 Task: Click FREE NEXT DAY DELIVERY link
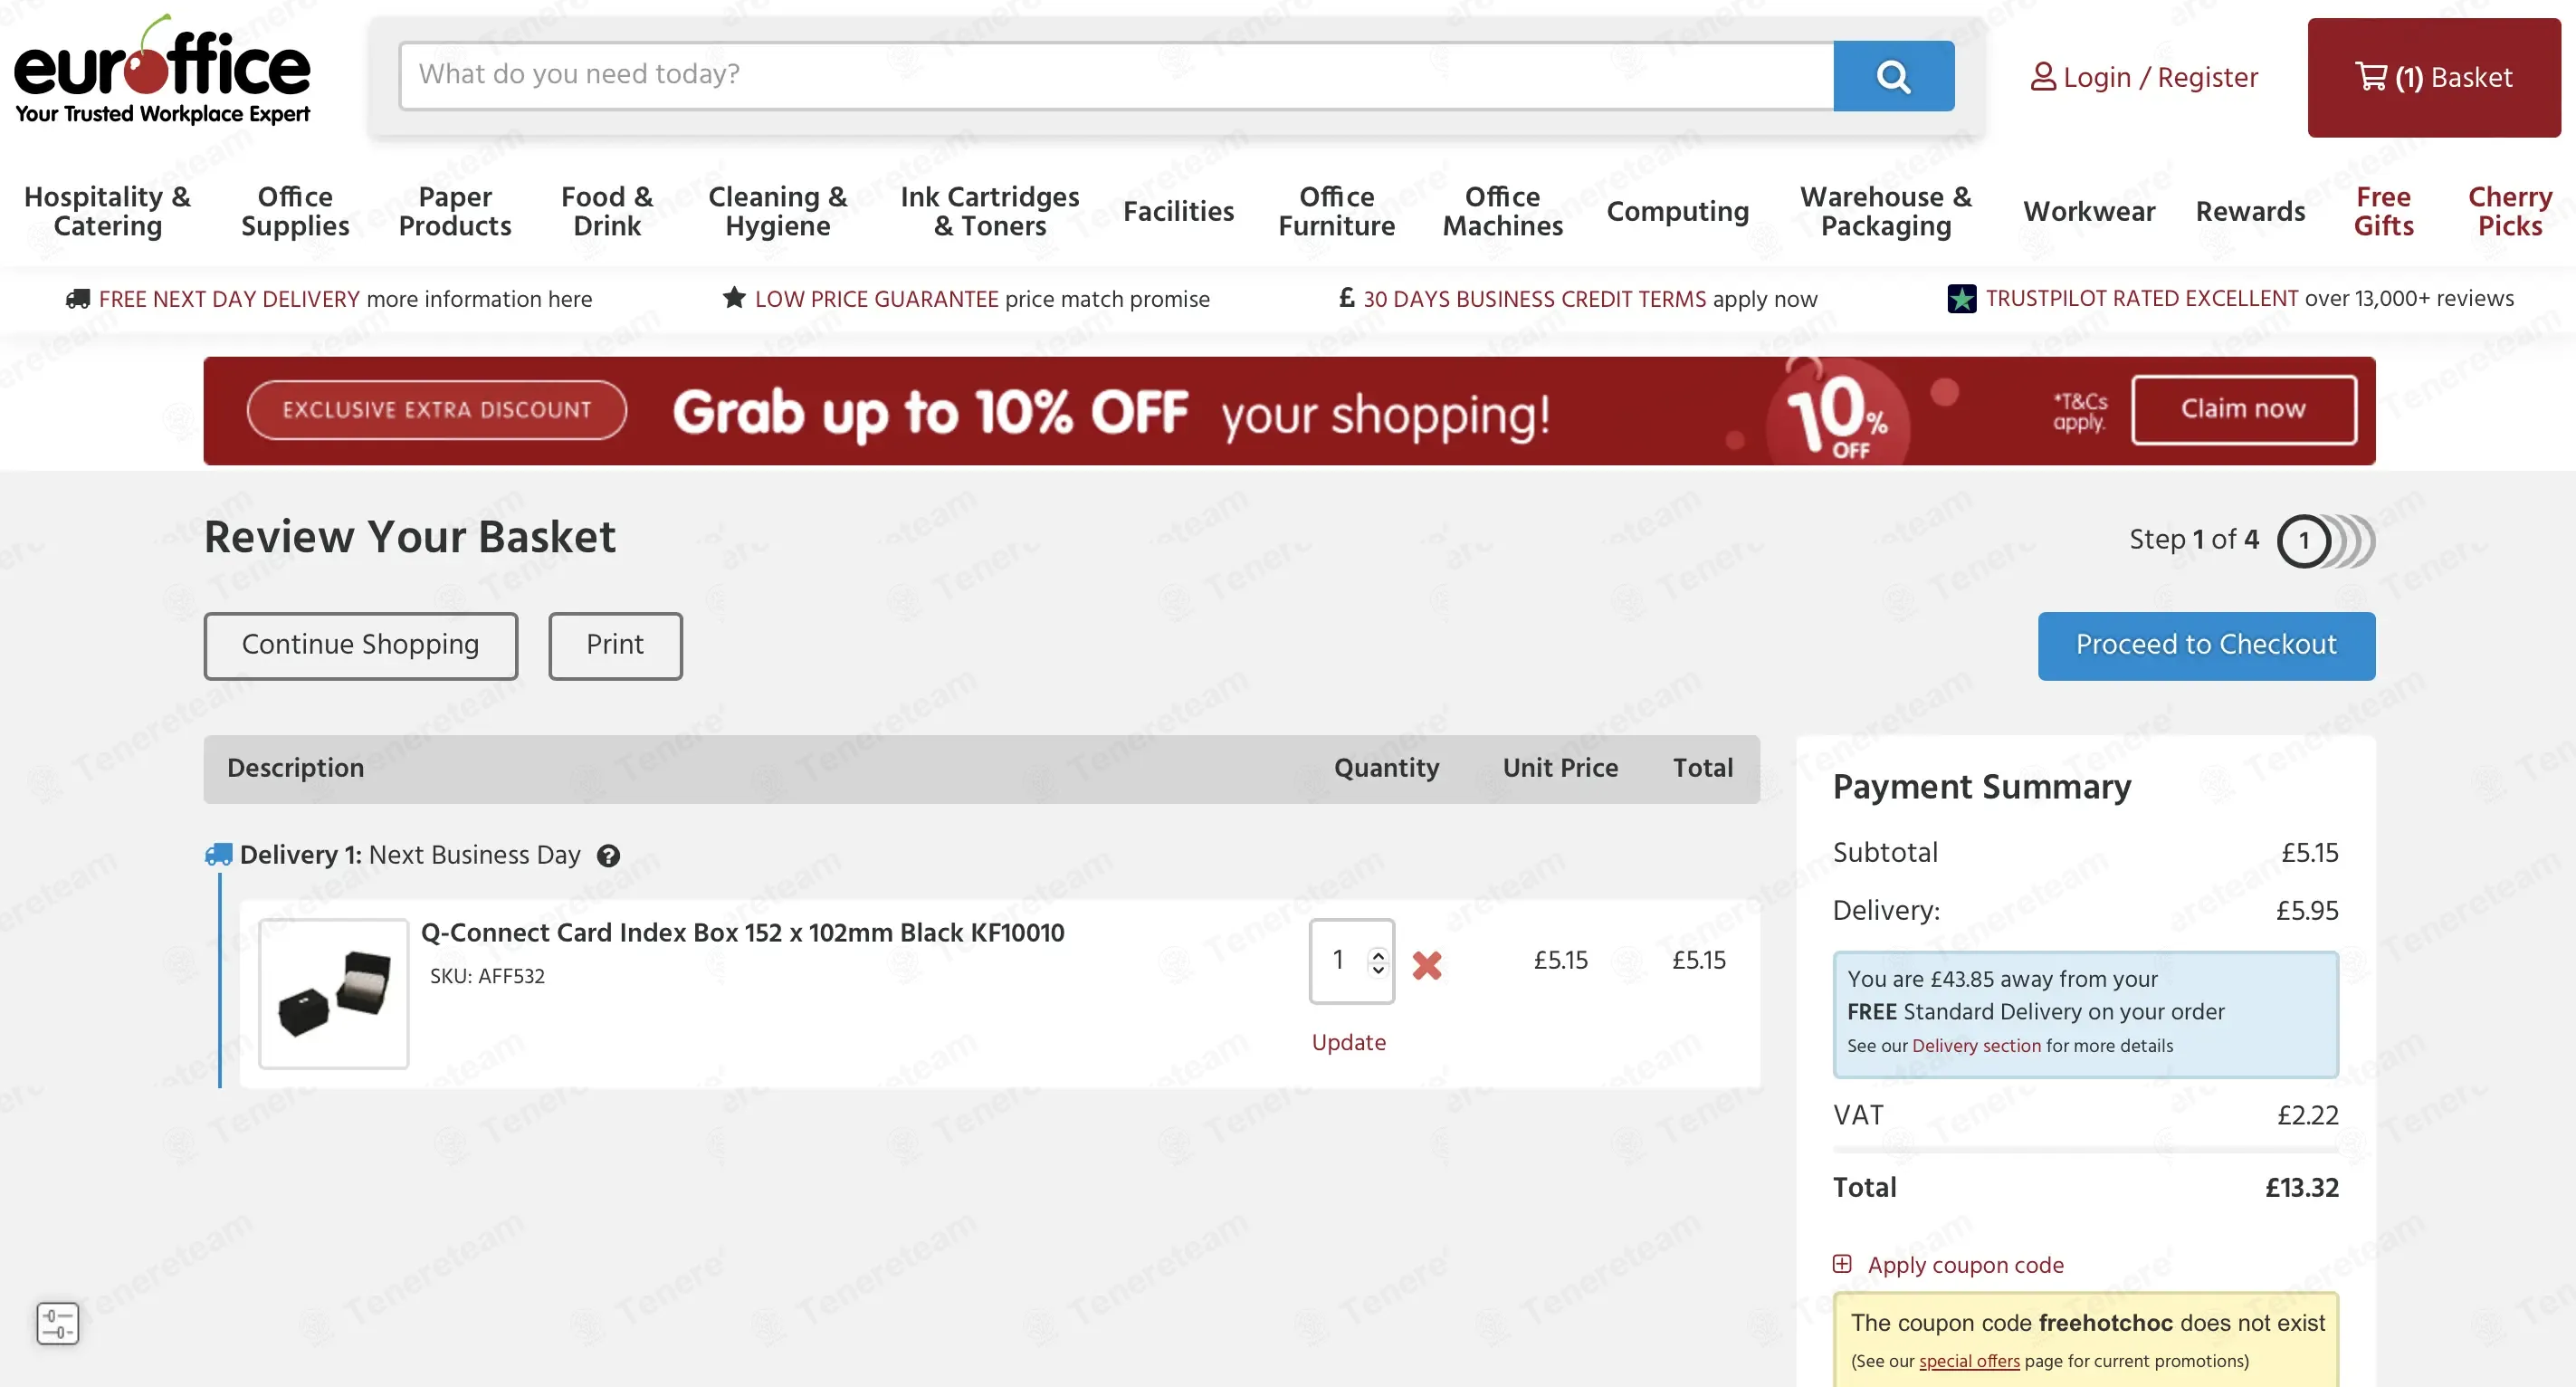[x=229, y=299]
